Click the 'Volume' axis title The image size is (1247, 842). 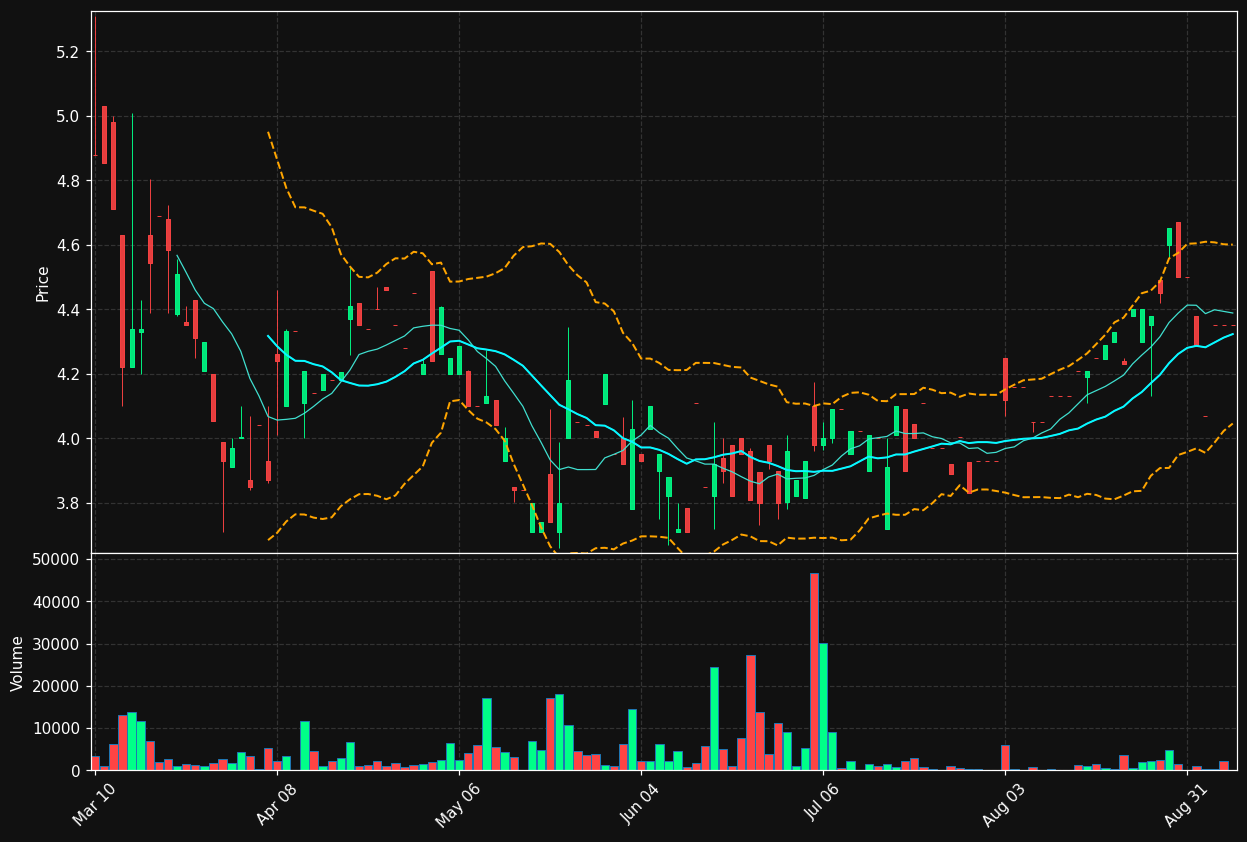(x=18, y=663)
